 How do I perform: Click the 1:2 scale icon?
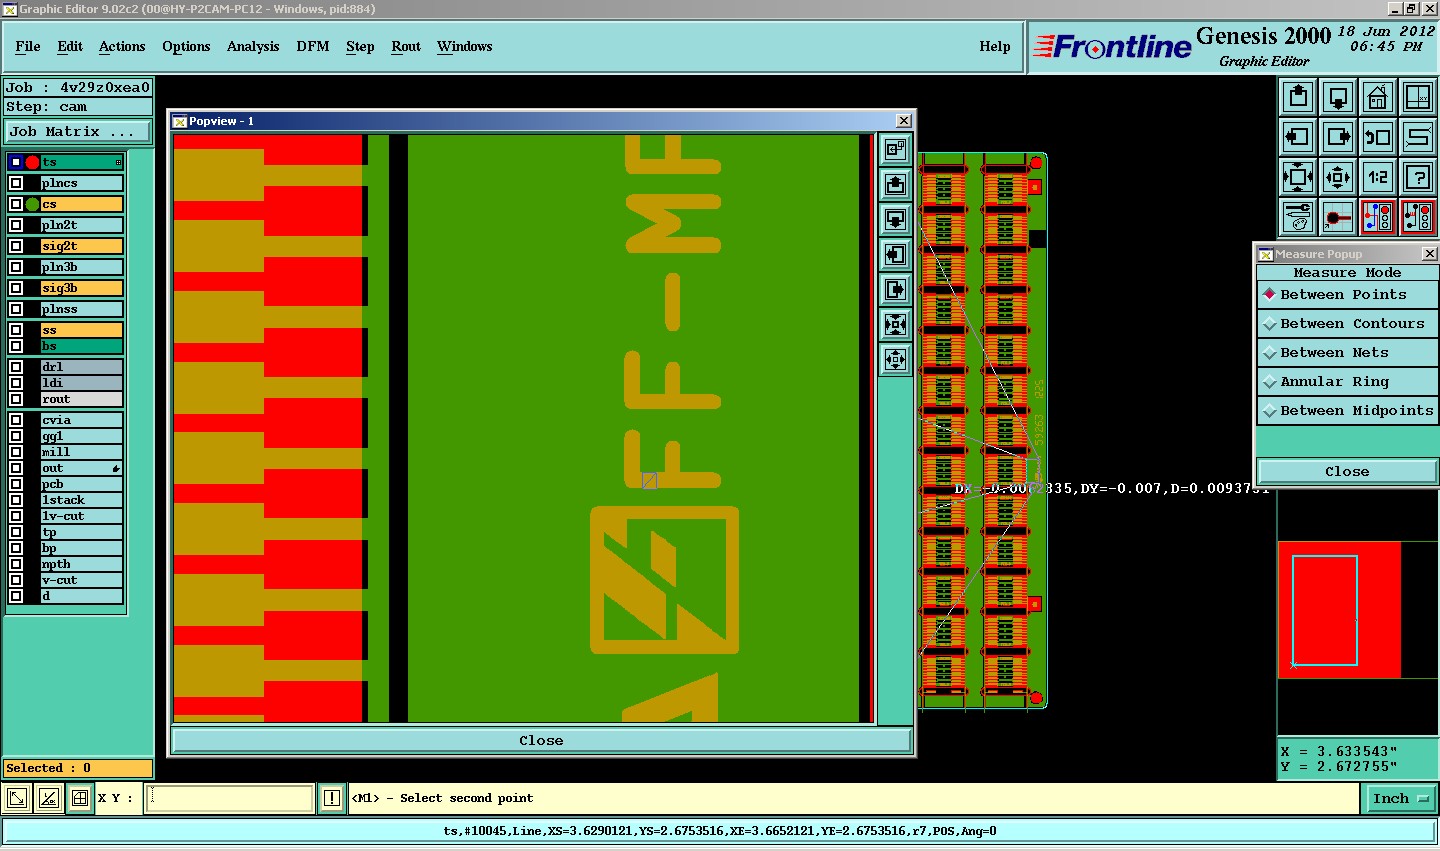[x=1378, y=177]
